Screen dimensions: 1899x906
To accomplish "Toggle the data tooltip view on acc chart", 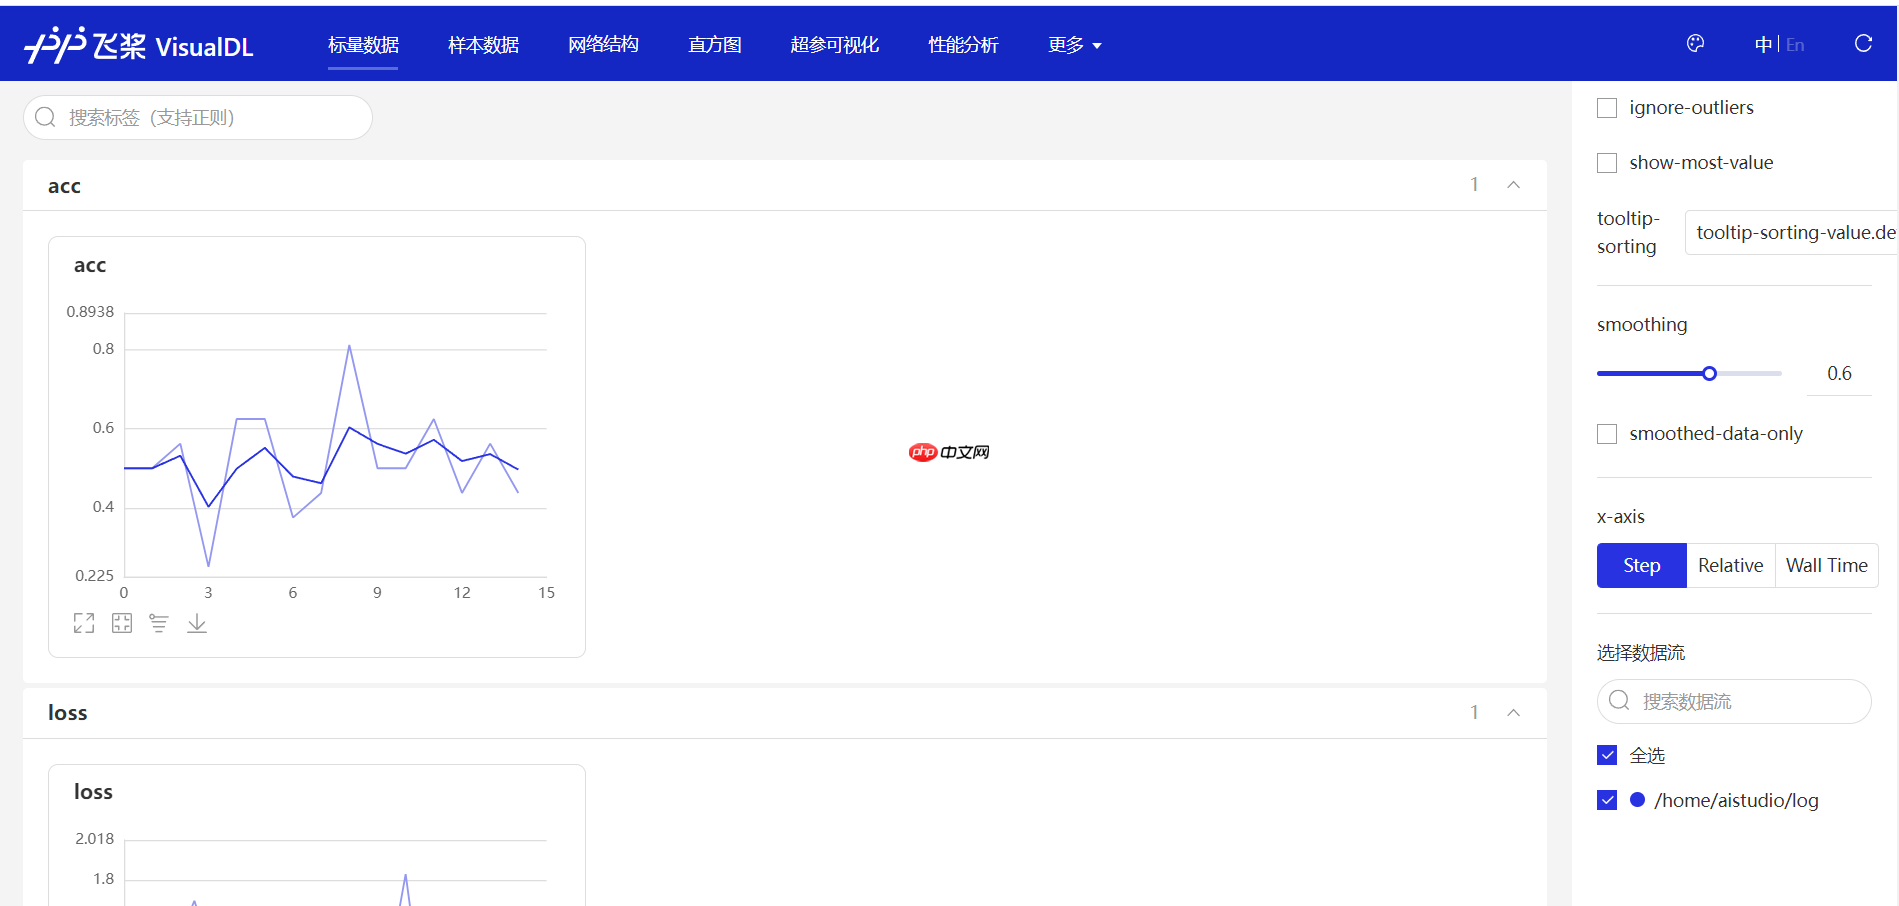I will (159, 622).
